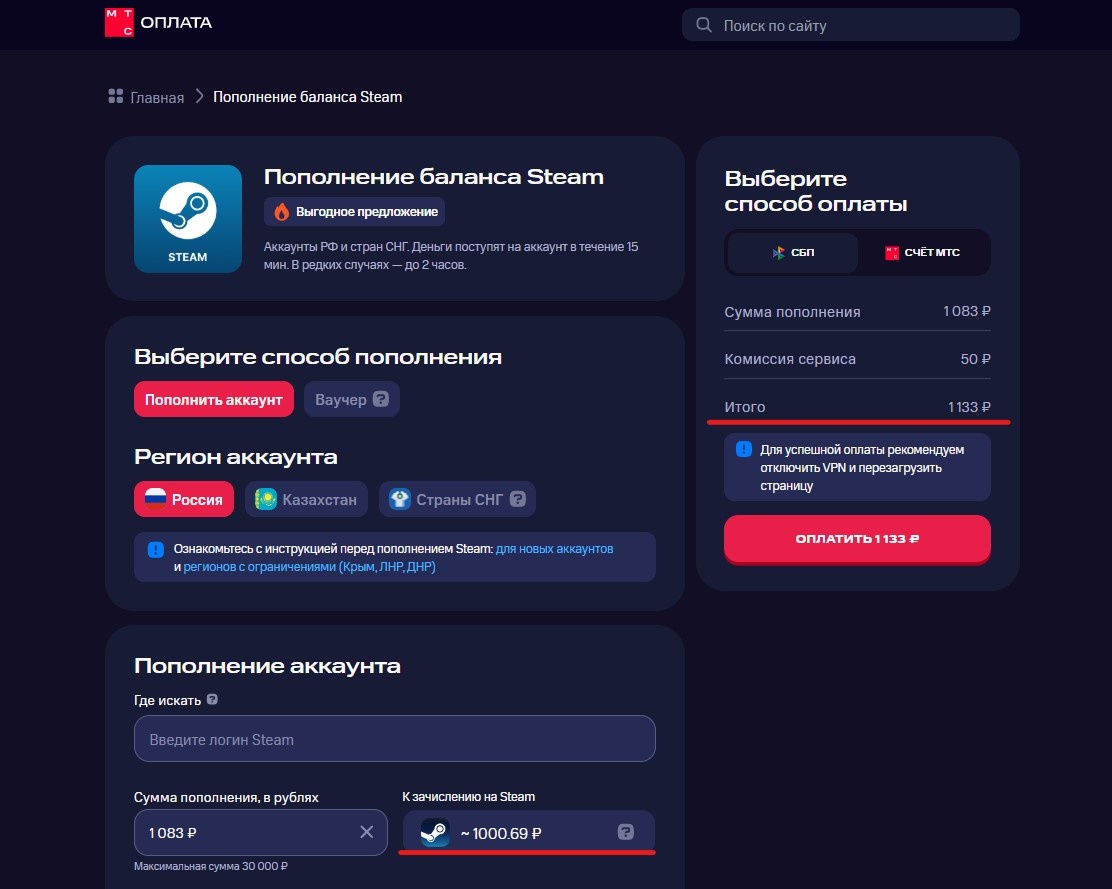The width and height of the screenshot is (1112, 889).
Task: Open the help tooltip on Ваучер option
Action: tap(381, 398)
